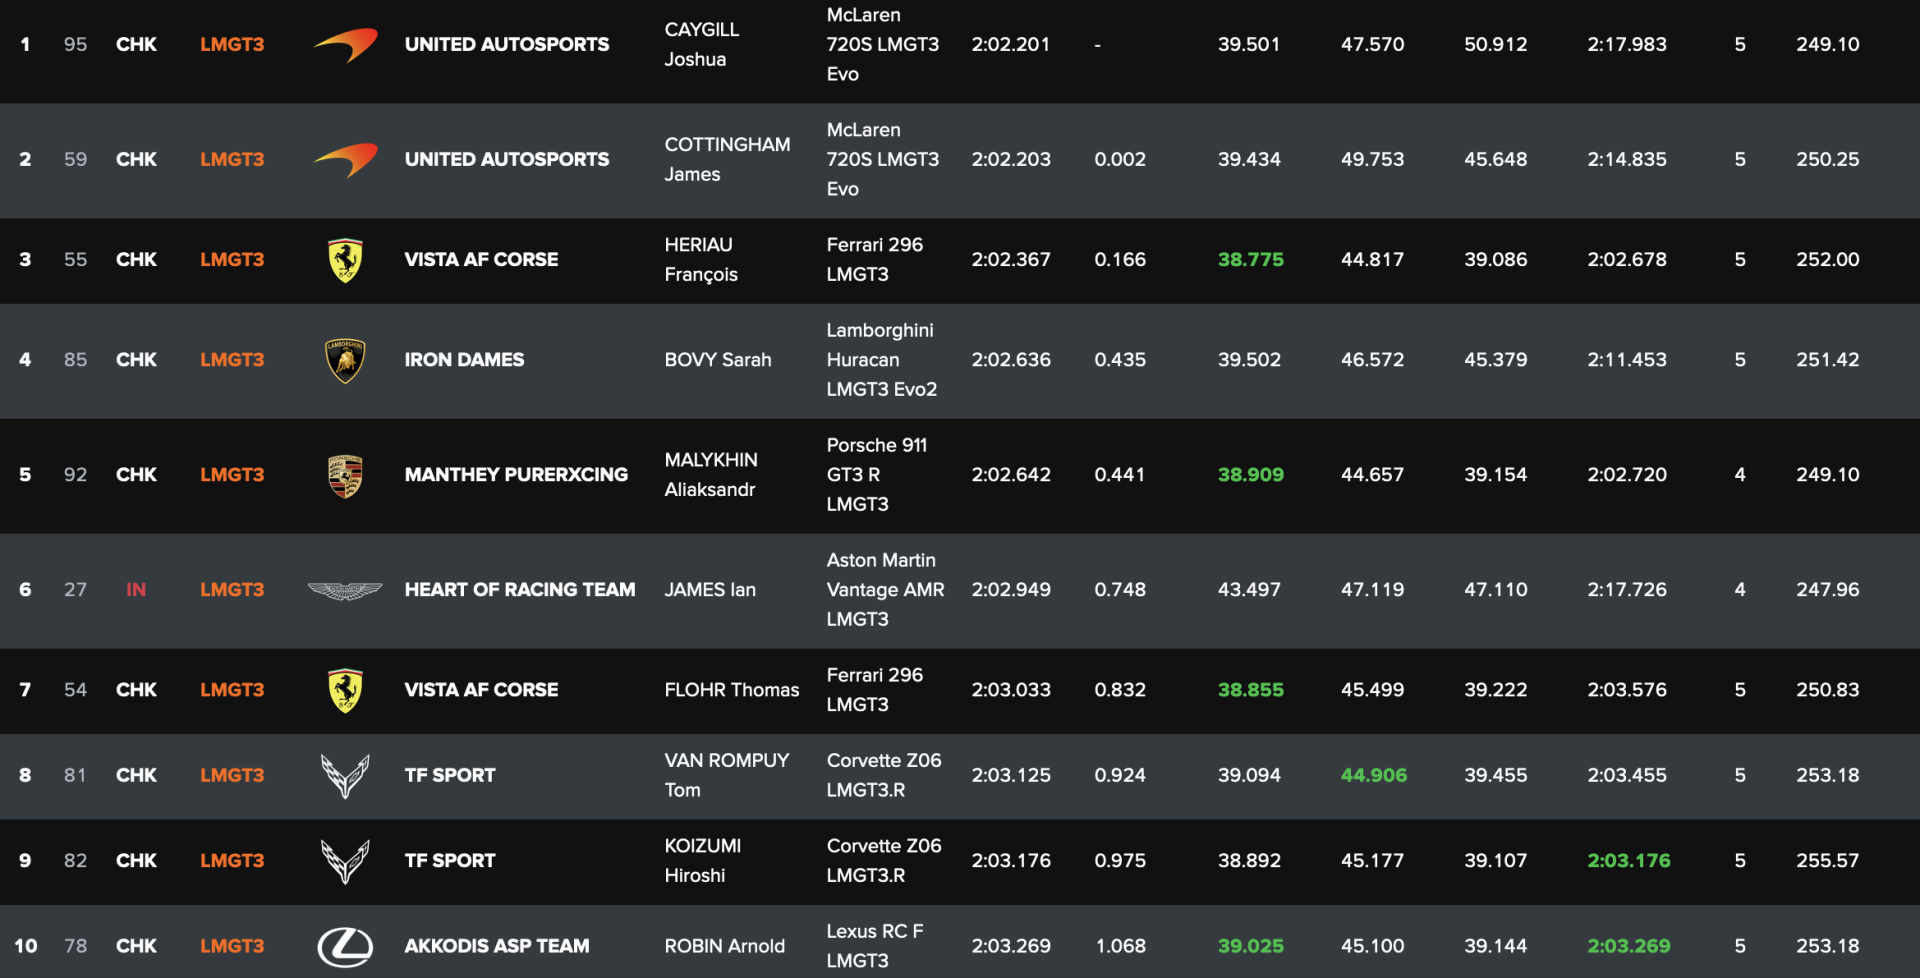Image resolution: width=1920 pixels, height=978 pixels.
Task: Click car model Aston Martin Vantage AMR LMGT3
Action: (885, 590)
